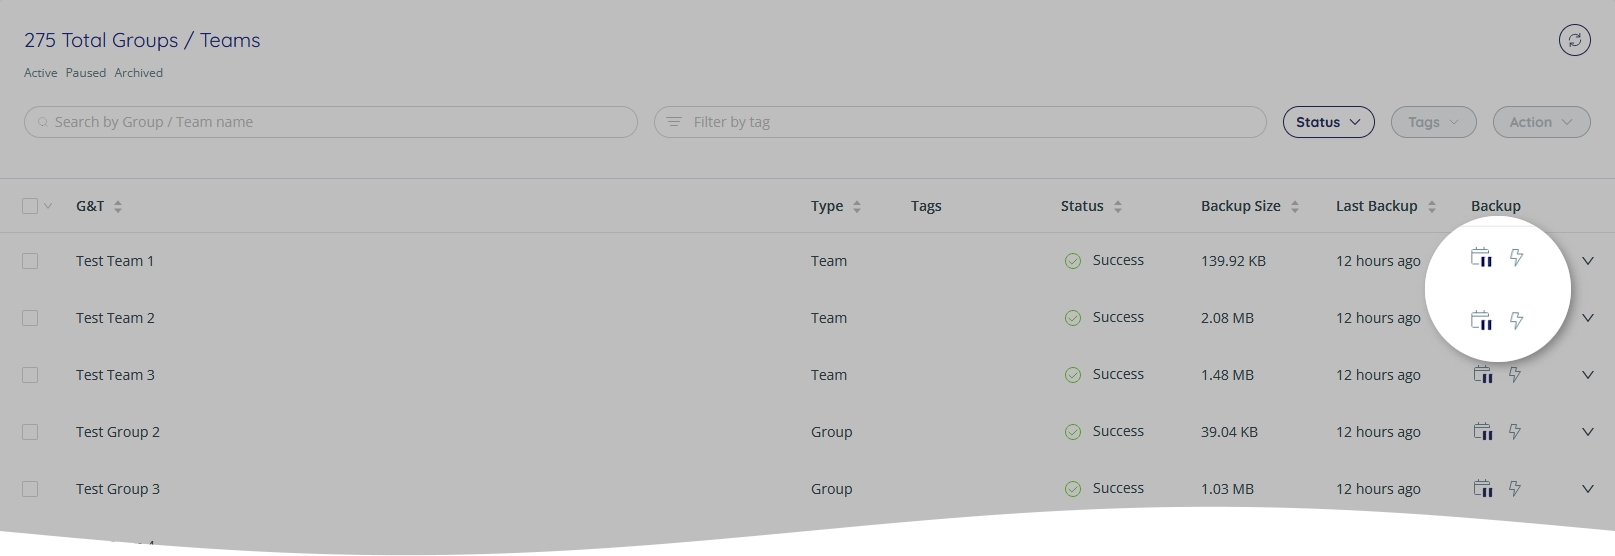Pause scheduled backup for Test Team 2

point(1481,320)
